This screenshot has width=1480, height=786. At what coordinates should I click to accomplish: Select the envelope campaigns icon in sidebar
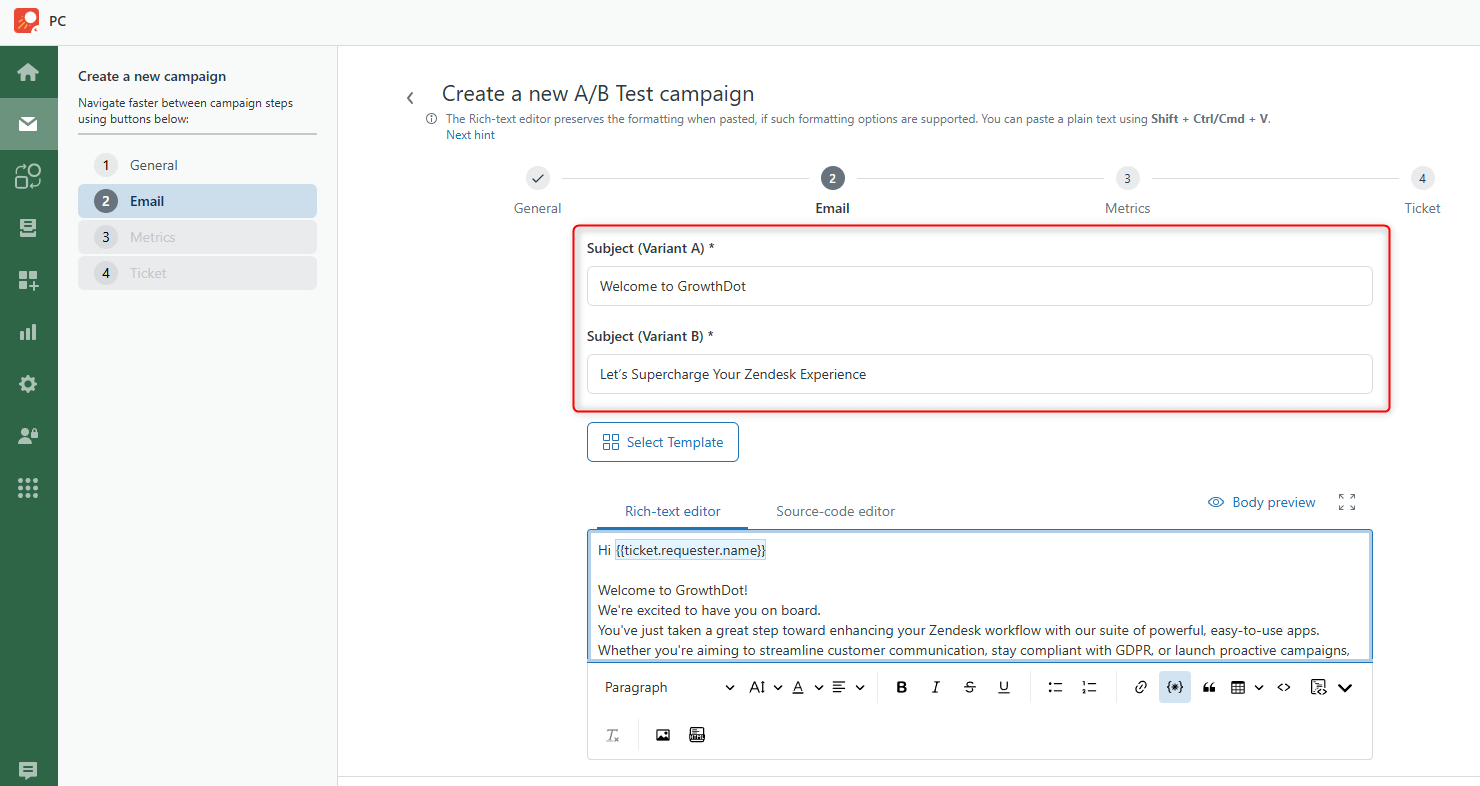coord(28,124)
